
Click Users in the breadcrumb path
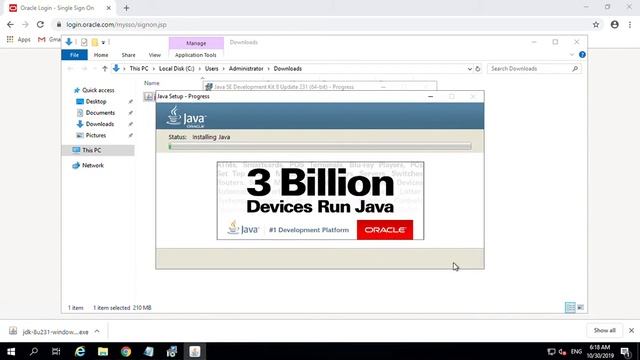tap(211, 69)
